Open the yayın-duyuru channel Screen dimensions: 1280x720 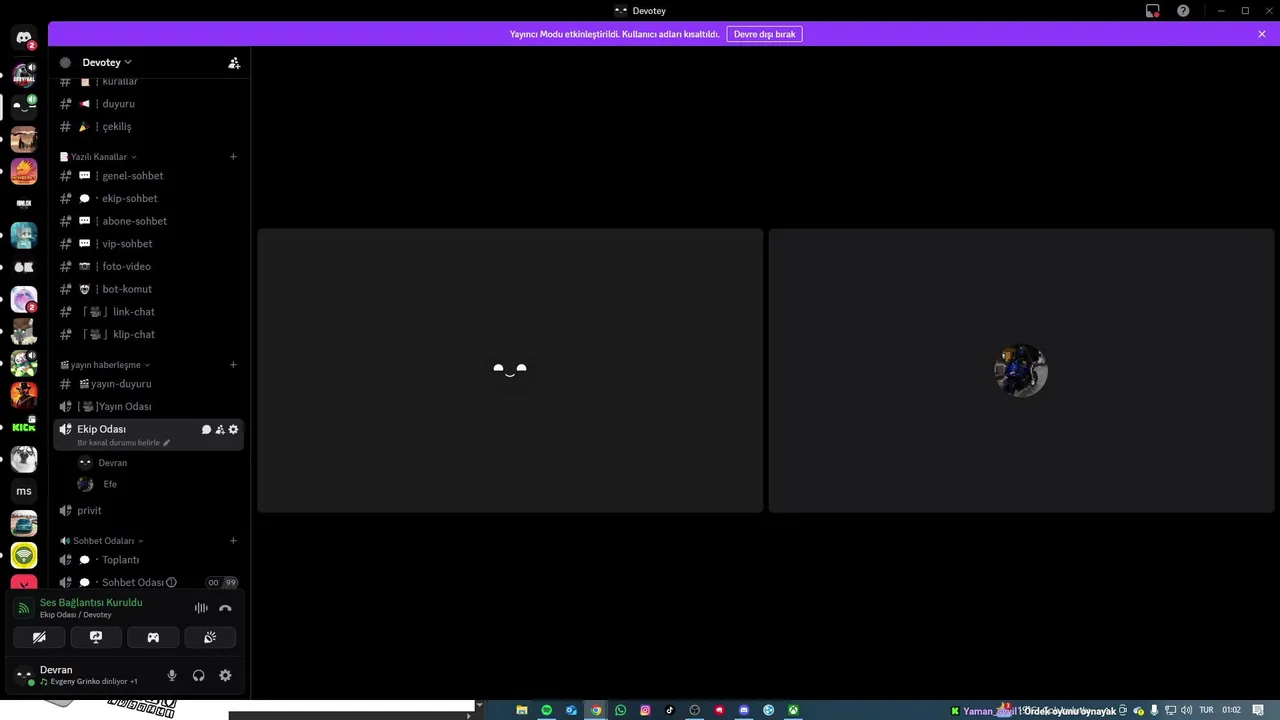pyautogui.click(x=148, y=384)
